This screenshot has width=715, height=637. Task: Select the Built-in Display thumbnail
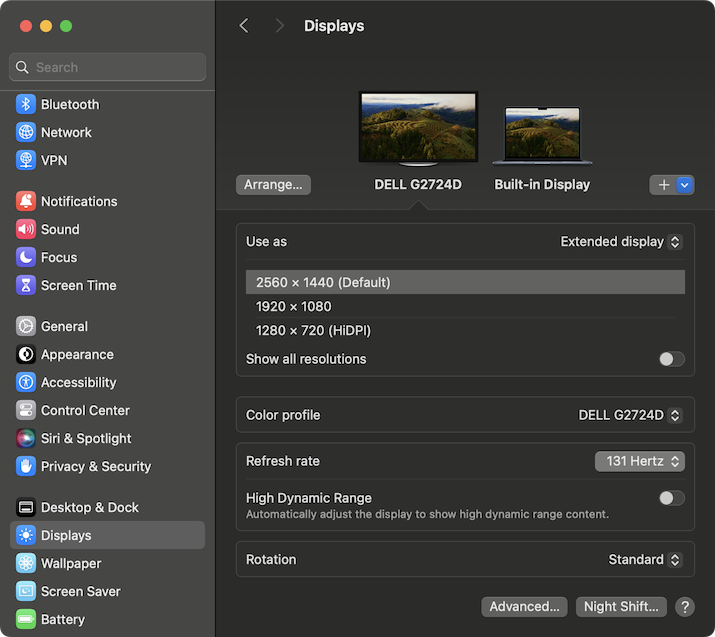[542, 136]
